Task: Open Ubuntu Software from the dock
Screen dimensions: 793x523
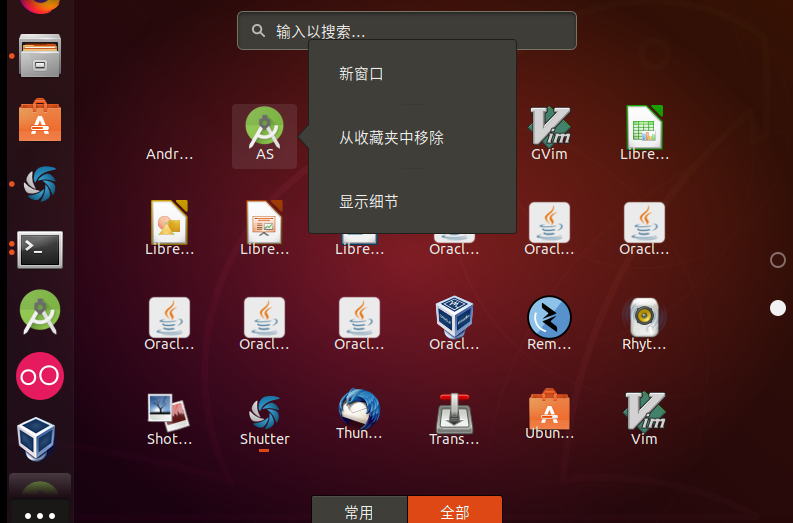Action: tap(40, 120)
